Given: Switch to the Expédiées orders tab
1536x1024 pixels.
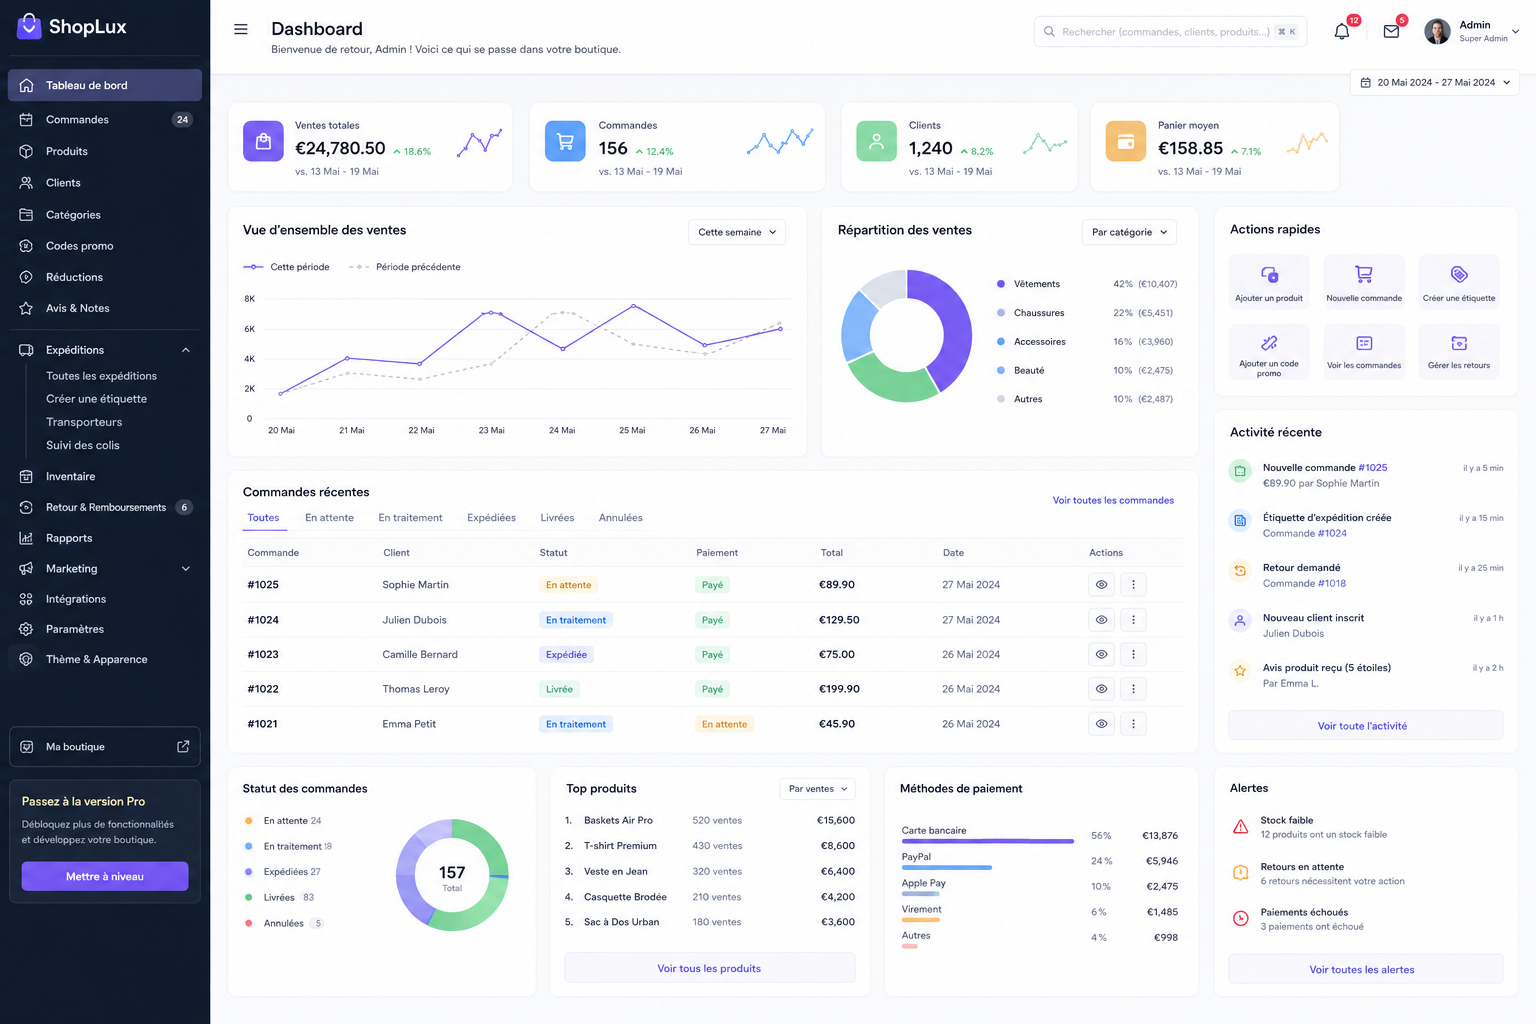Looking at the screenshot, I should click(x=491, y=518).
